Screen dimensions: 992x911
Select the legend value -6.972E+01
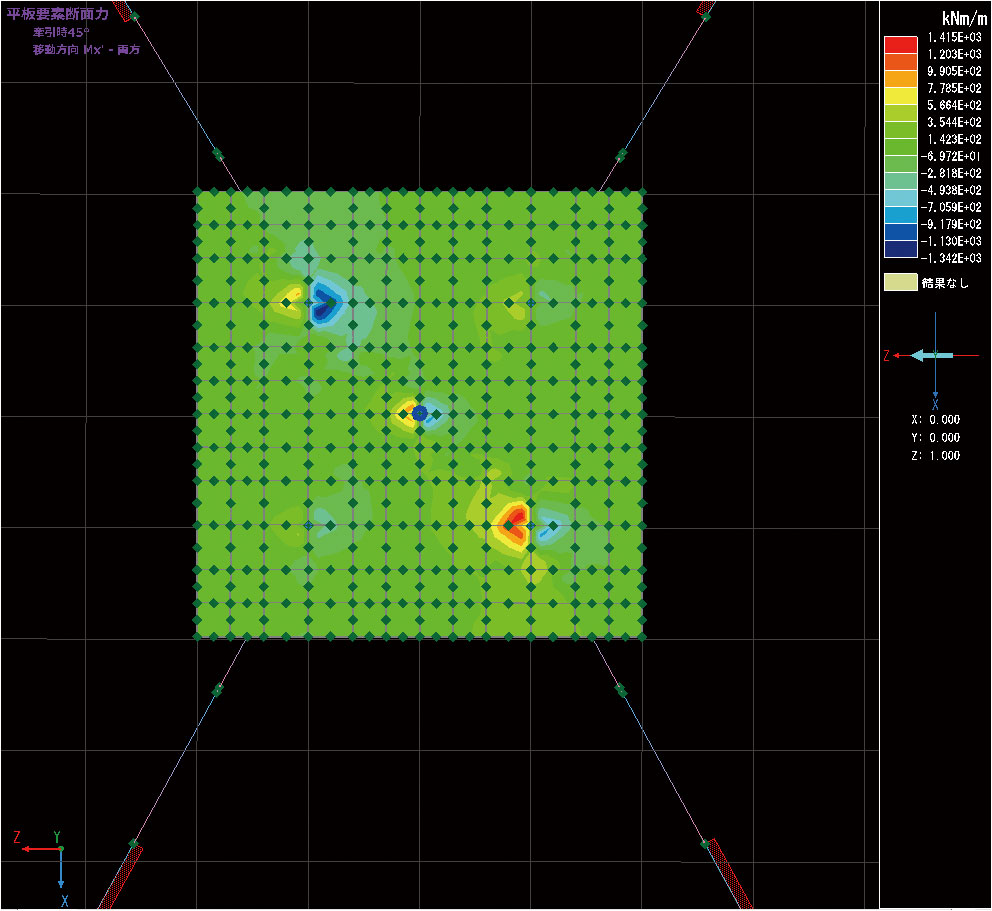(x=951, y=156)
